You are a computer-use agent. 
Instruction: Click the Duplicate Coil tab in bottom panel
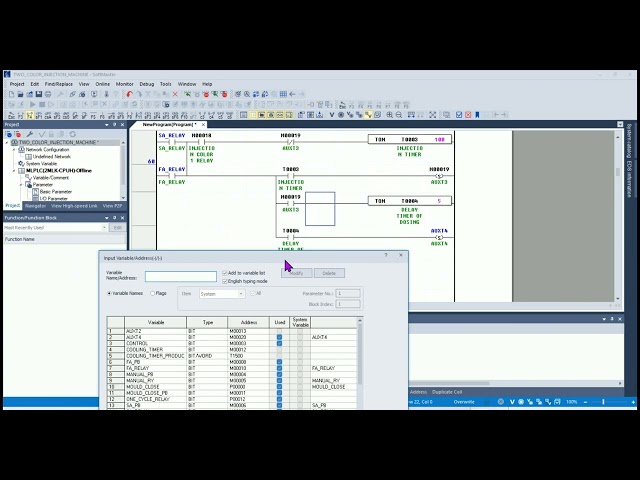pos(447,392)
